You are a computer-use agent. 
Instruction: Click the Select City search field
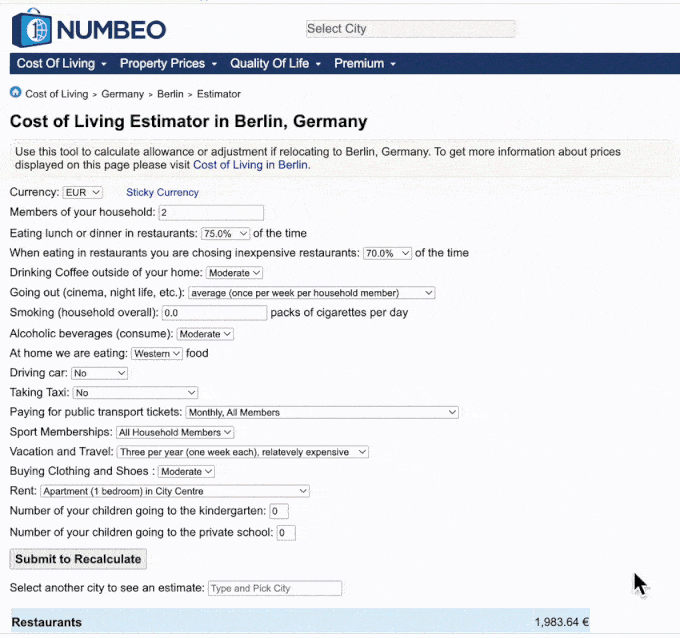tap(410, 29)
